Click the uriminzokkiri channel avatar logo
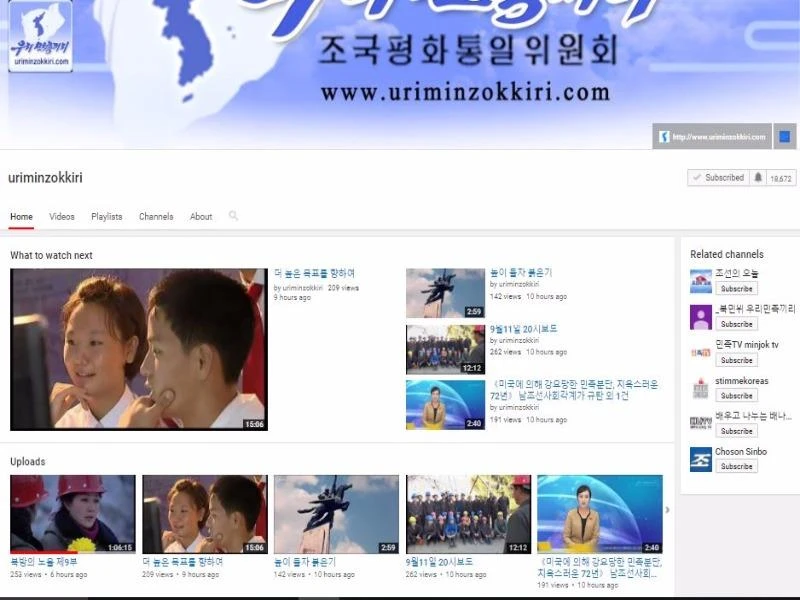The image size is (800, 600). click(41, 36)
